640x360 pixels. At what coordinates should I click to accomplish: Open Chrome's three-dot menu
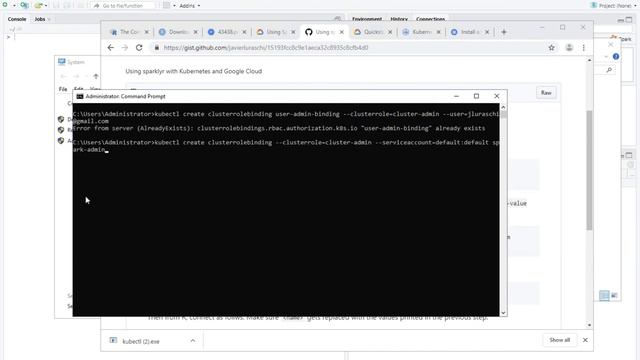pyautogui.click(x=584, y=48)
